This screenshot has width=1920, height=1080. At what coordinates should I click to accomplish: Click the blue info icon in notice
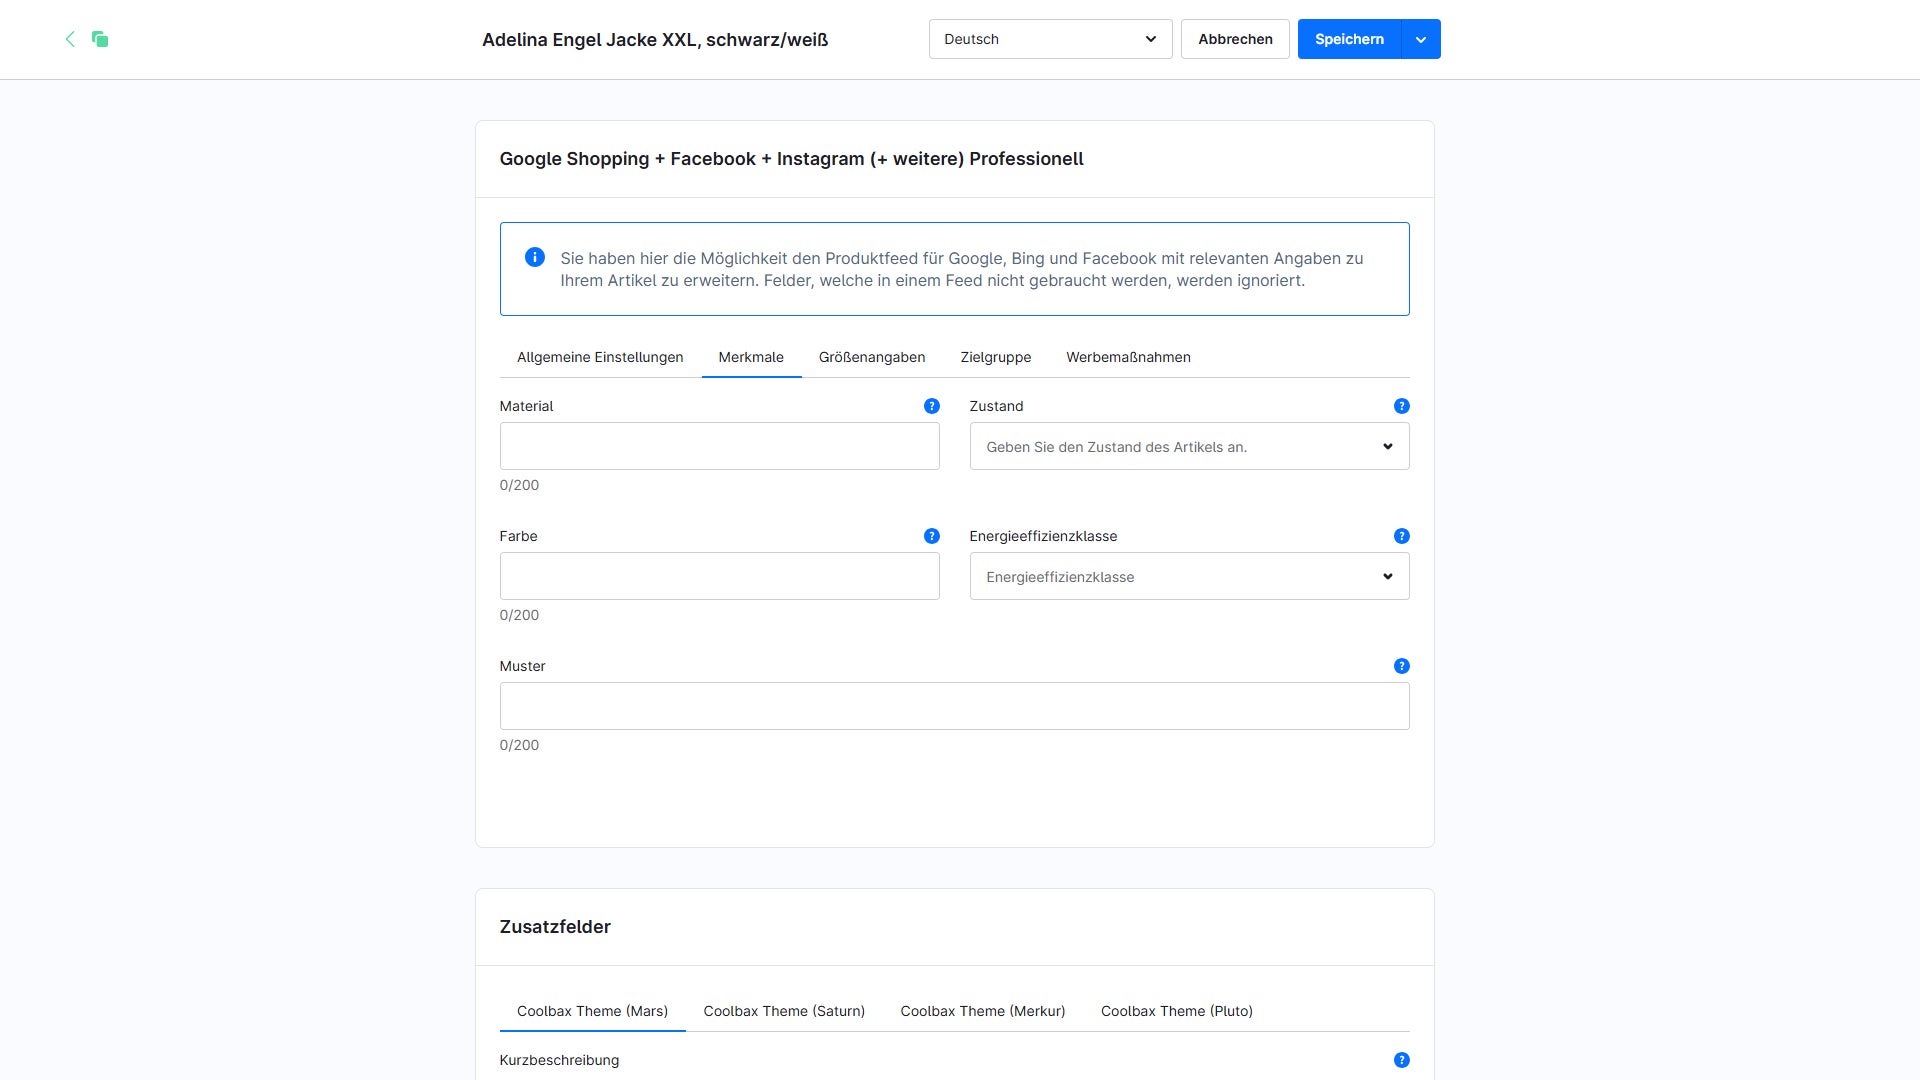(535, 257)
